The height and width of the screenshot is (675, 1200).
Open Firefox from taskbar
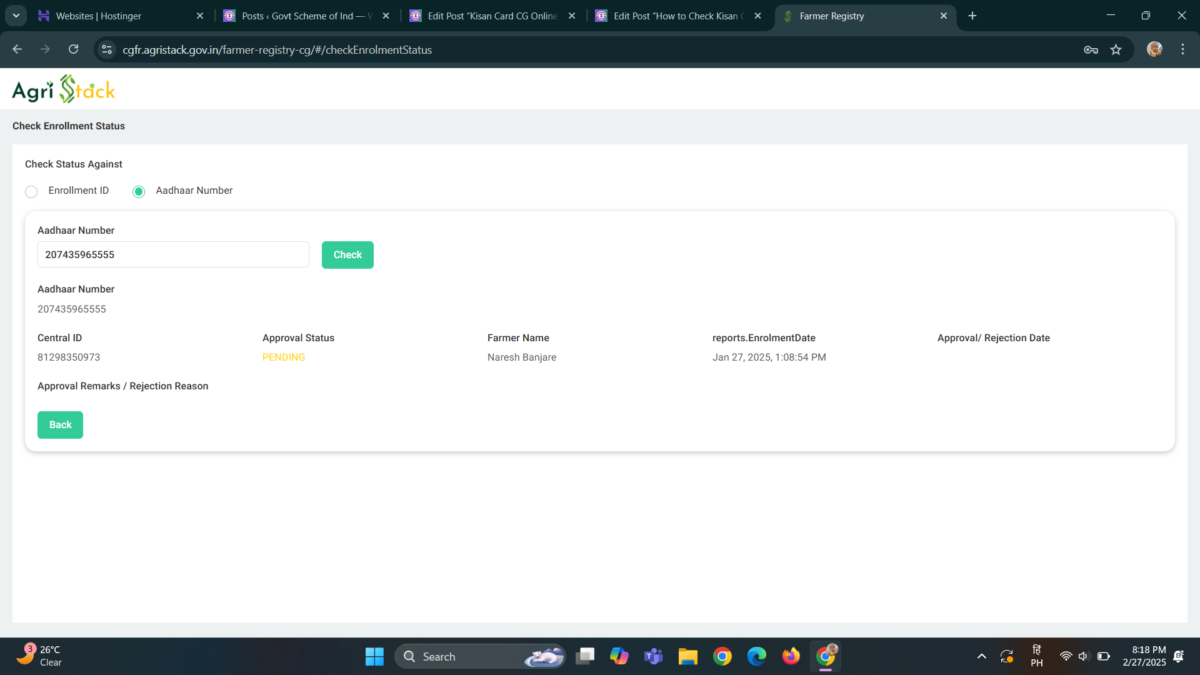coord(791,656)
